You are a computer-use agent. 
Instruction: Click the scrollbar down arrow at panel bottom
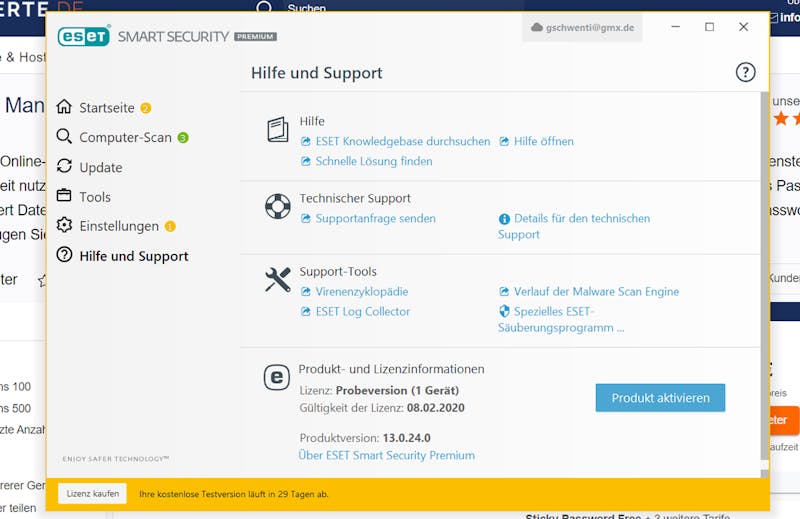[764, 474]
